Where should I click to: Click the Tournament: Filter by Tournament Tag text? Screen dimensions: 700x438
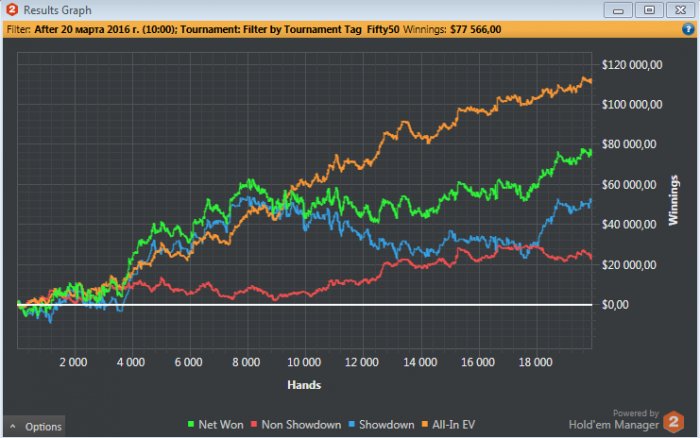271,29
